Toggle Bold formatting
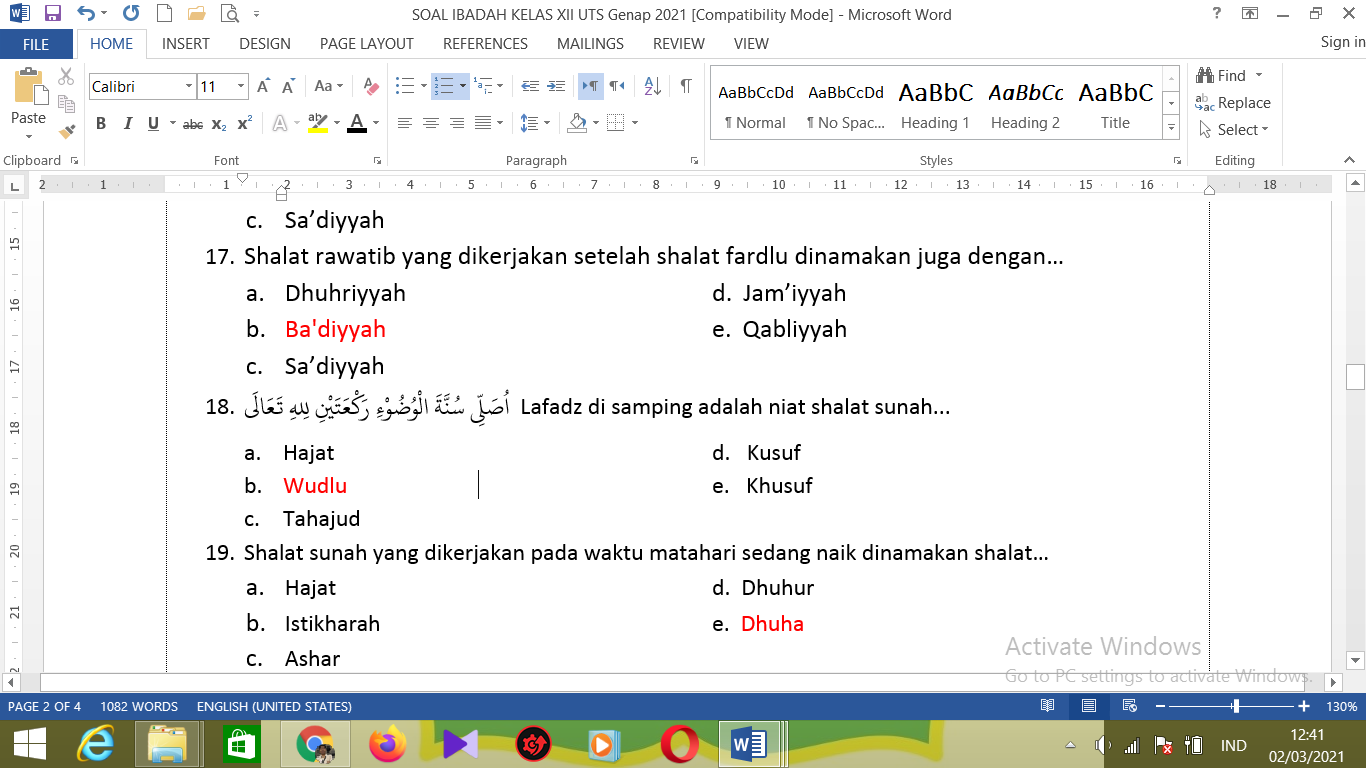 click(101, 124)
